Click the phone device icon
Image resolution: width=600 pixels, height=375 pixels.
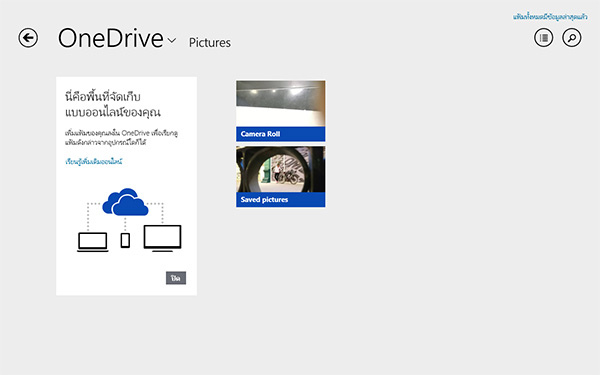(125, 240)
